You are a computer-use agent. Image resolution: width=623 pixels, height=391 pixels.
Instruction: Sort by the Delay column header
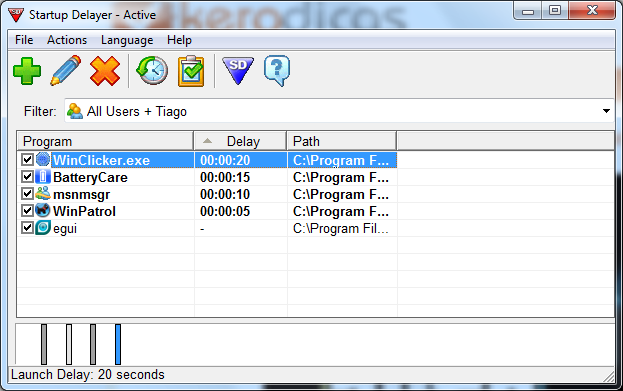tap(240, 141)
